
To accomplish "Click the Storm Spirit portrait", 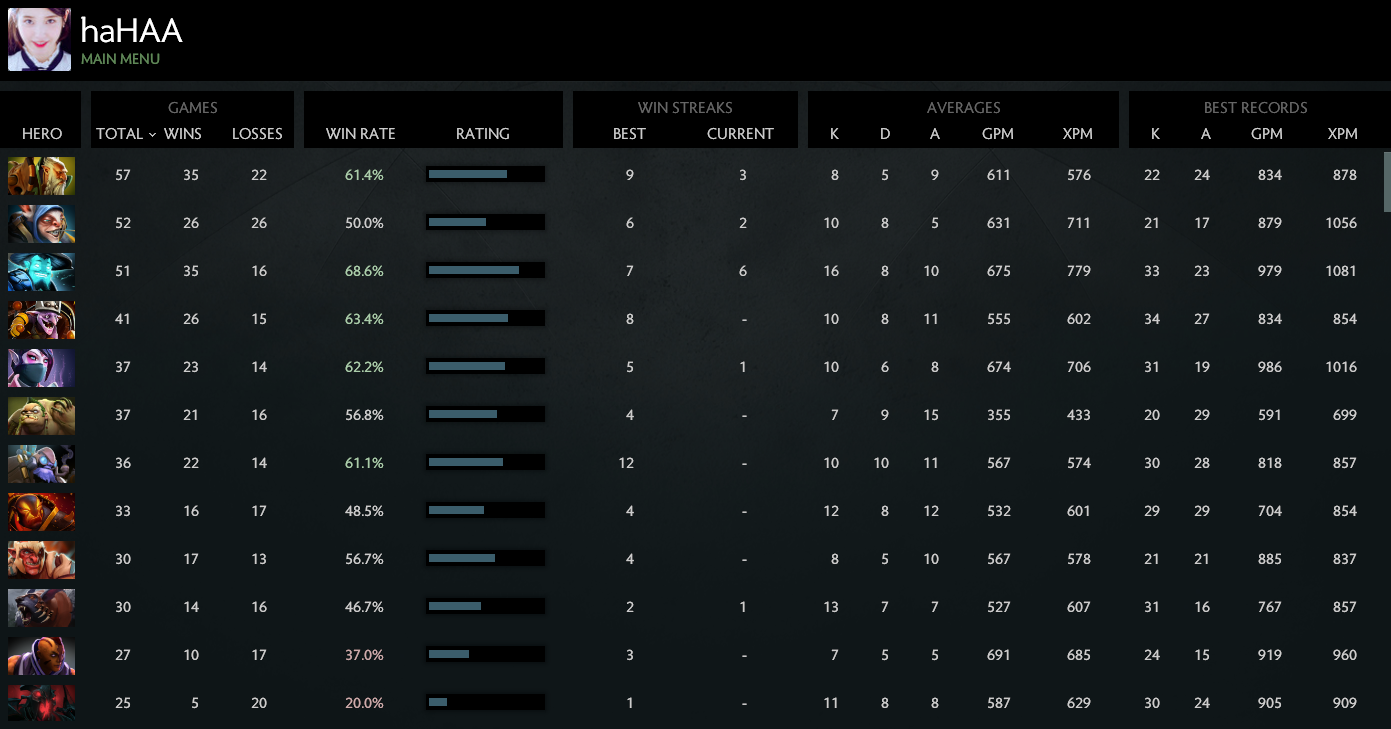I will pos(41,271).
